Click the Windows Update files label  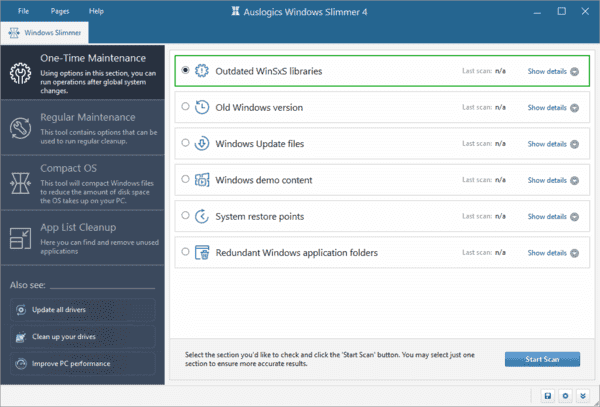[x=259, y=144]
